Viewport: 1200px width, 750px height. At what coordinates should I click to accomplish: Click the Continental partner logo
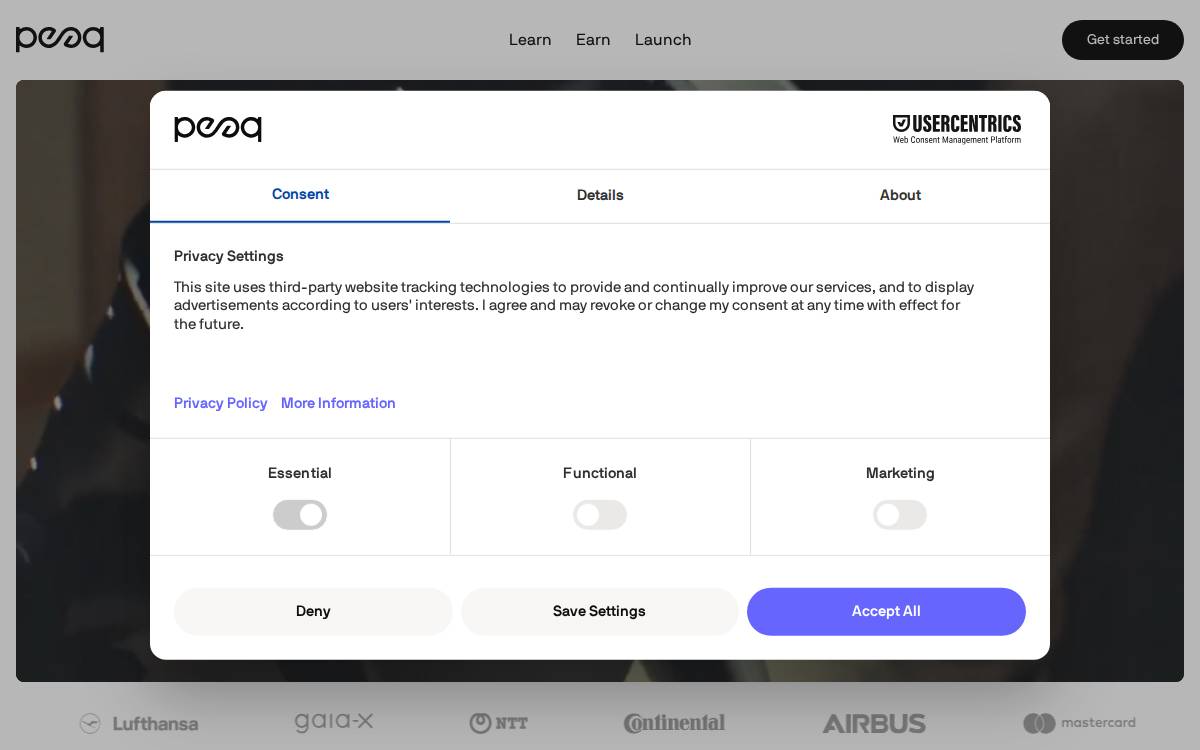(x=674, y=723)
